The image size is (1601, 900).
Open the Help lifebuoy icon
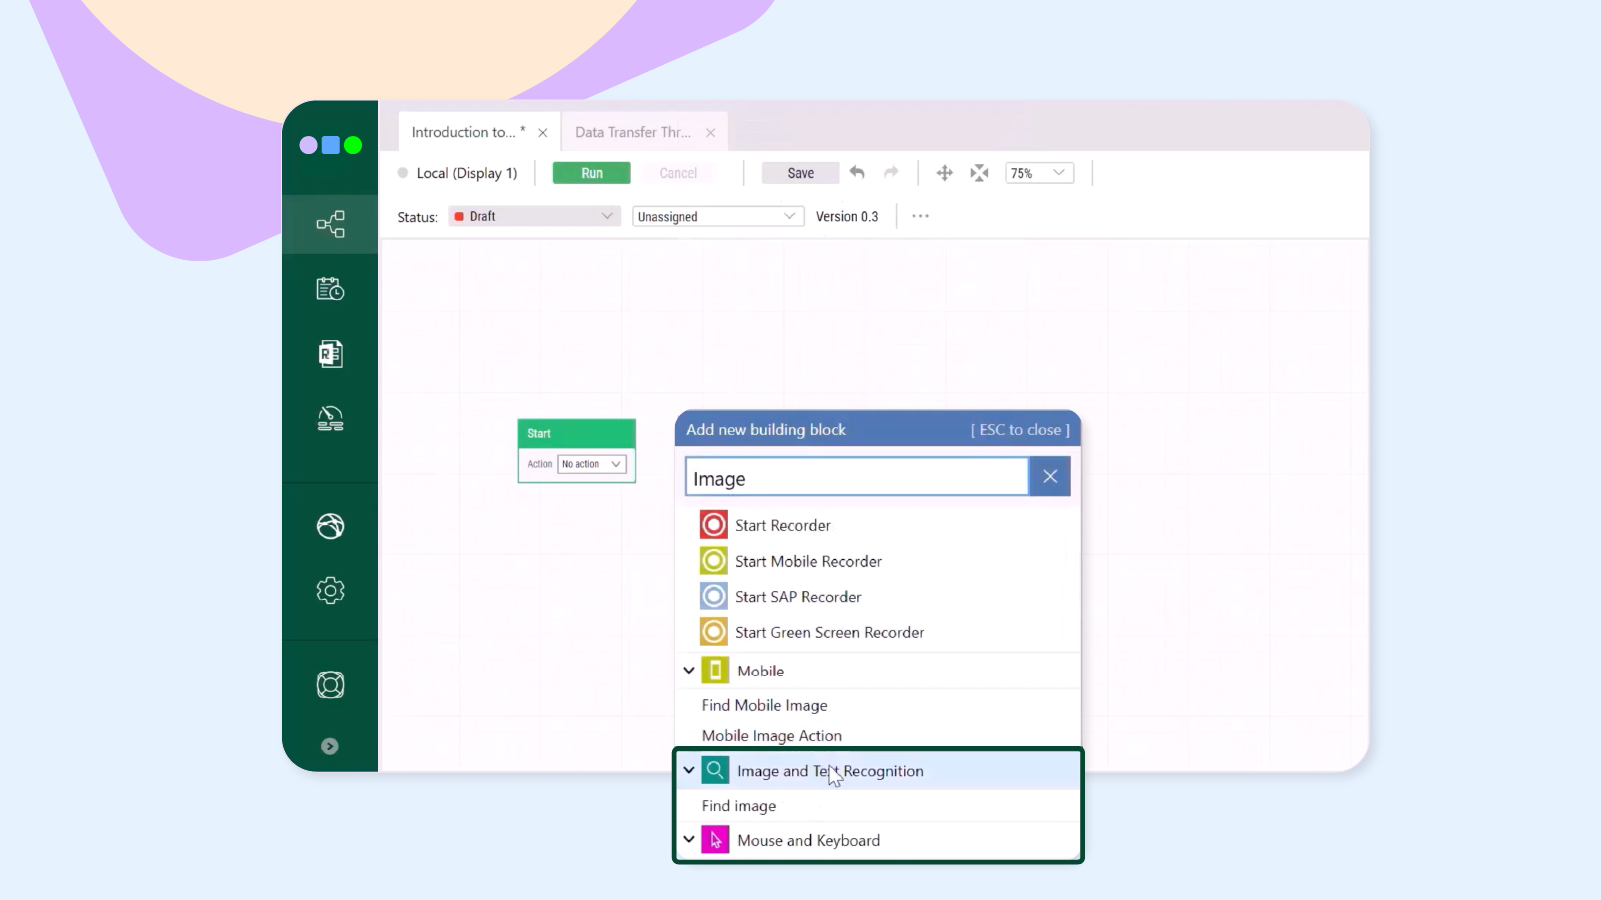[x=330, y=684]
